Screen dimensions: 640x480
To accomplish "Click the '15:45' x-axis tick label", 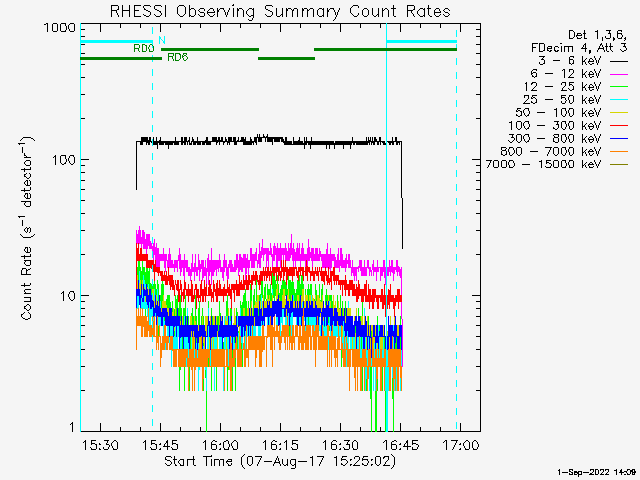I will [160, 445].
